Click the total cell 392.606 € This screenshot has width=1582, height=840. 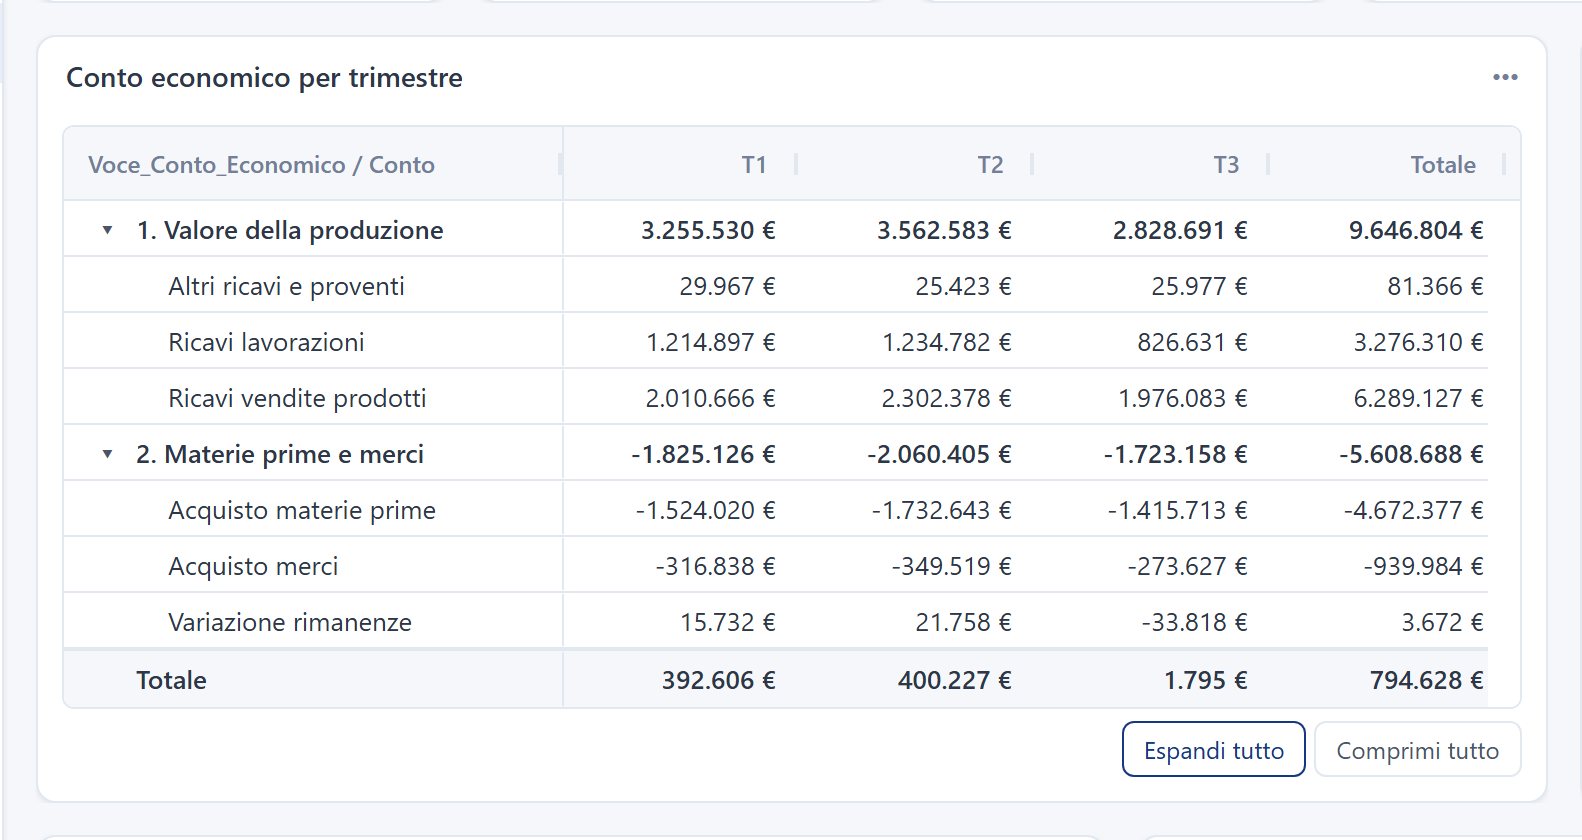[718, 681]
